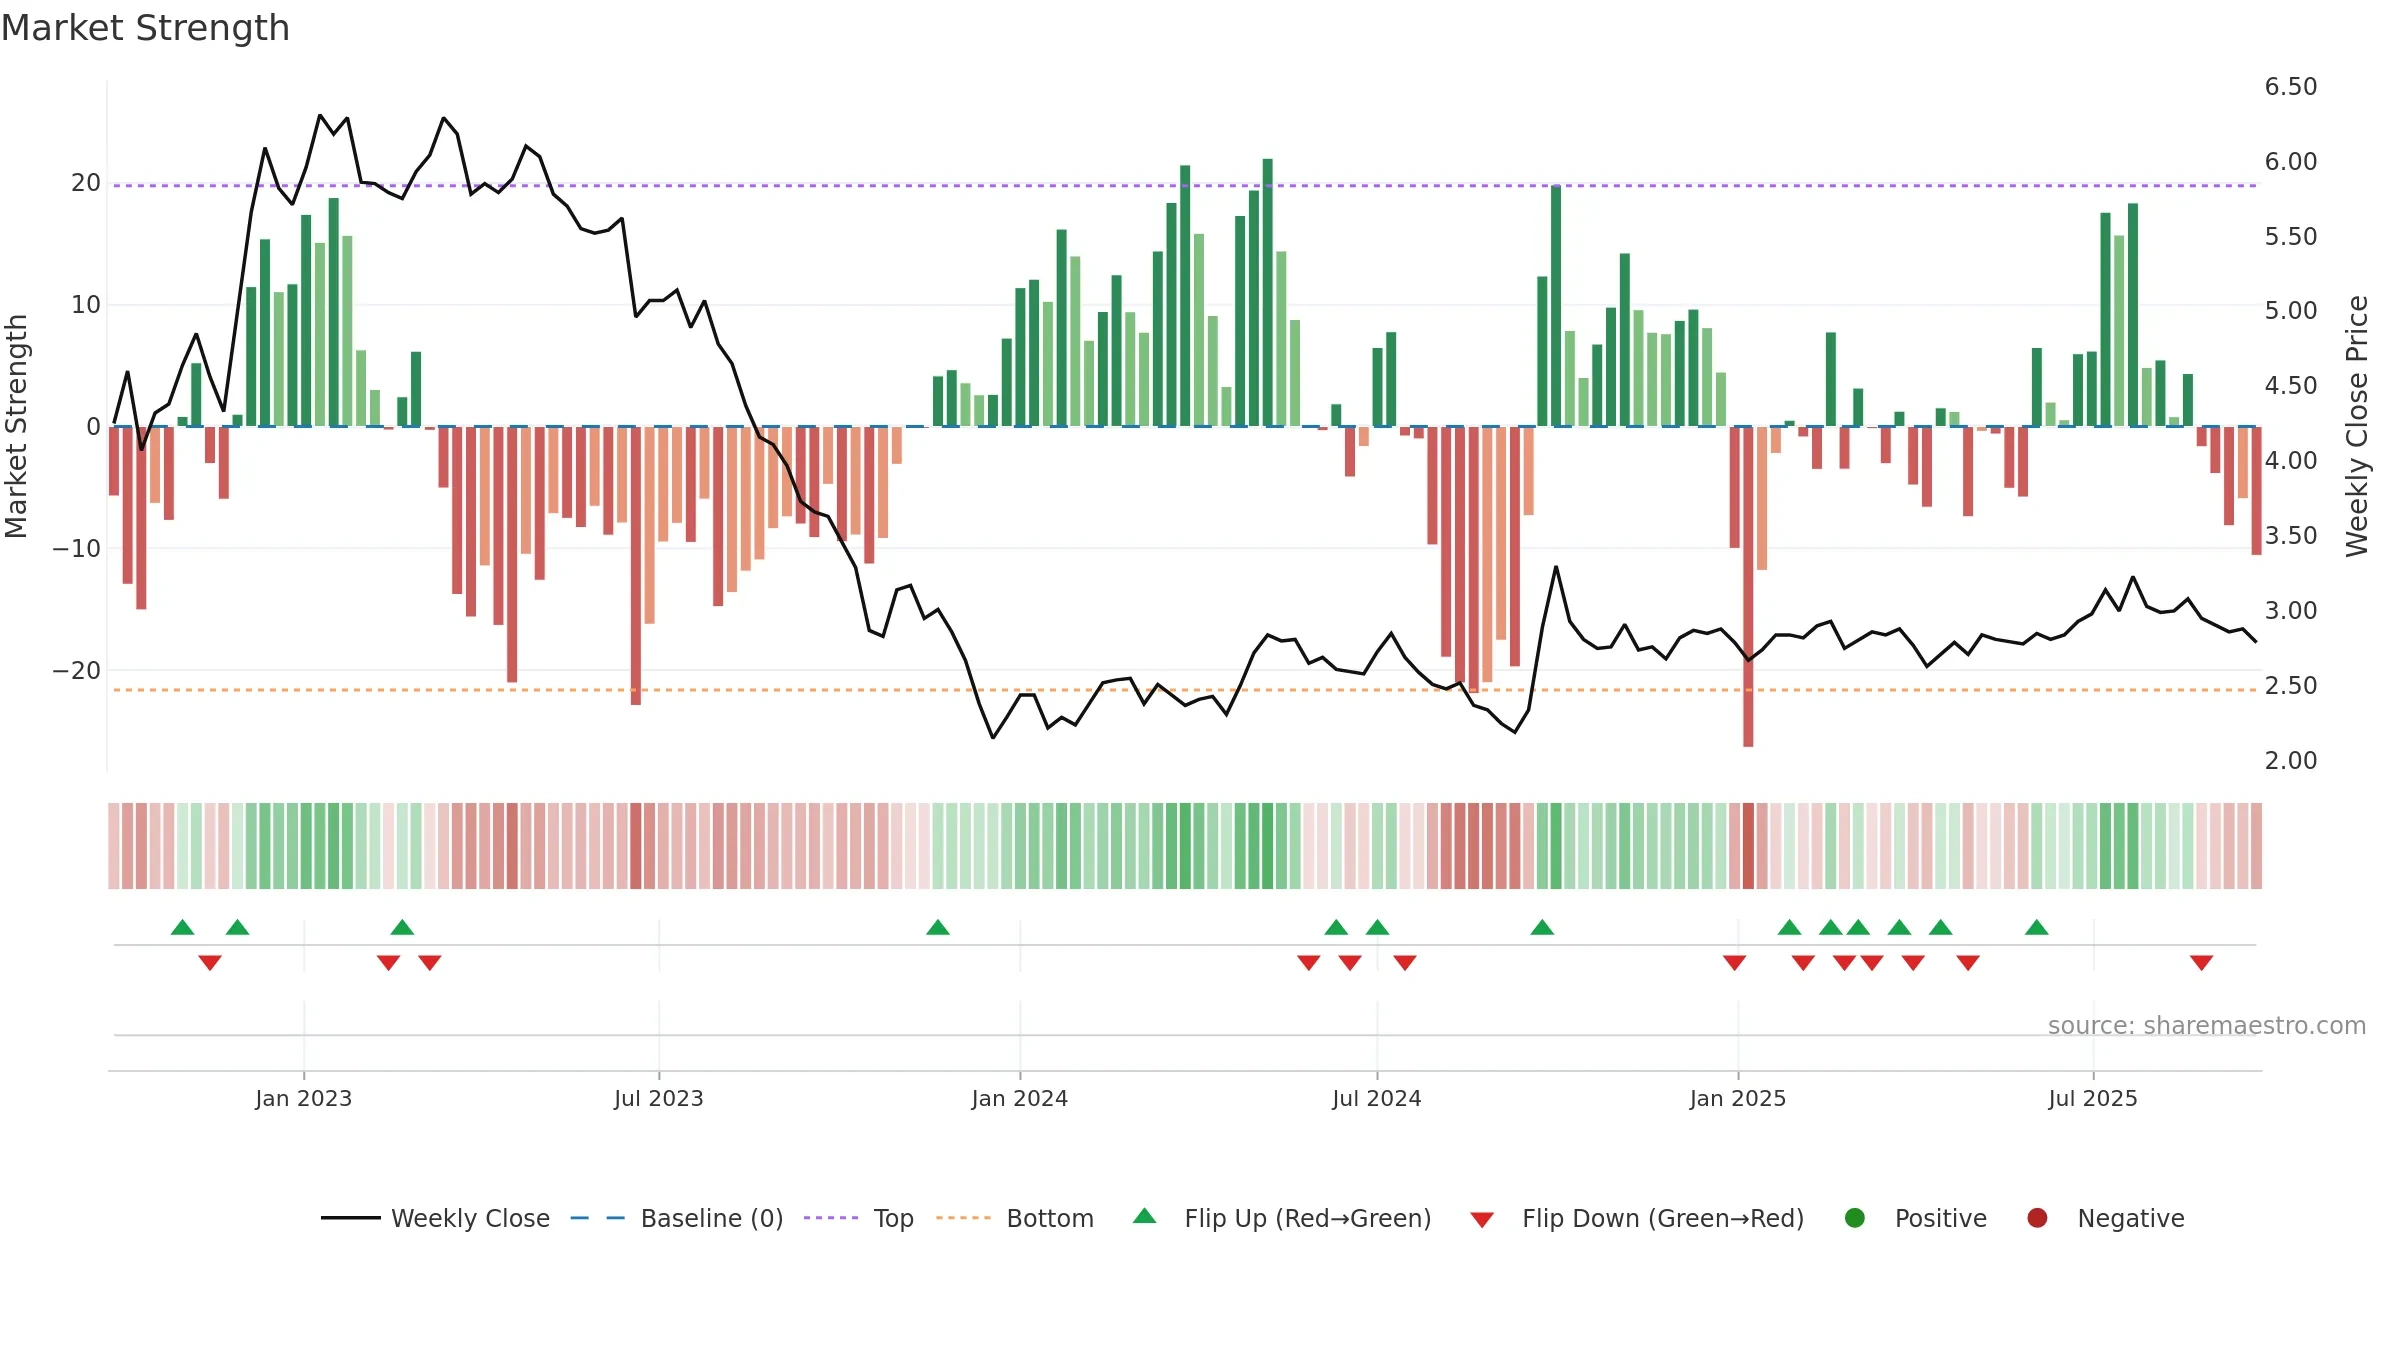
Task: Click the orange dotted Bottom threshold line
Action: (1185, 690)
